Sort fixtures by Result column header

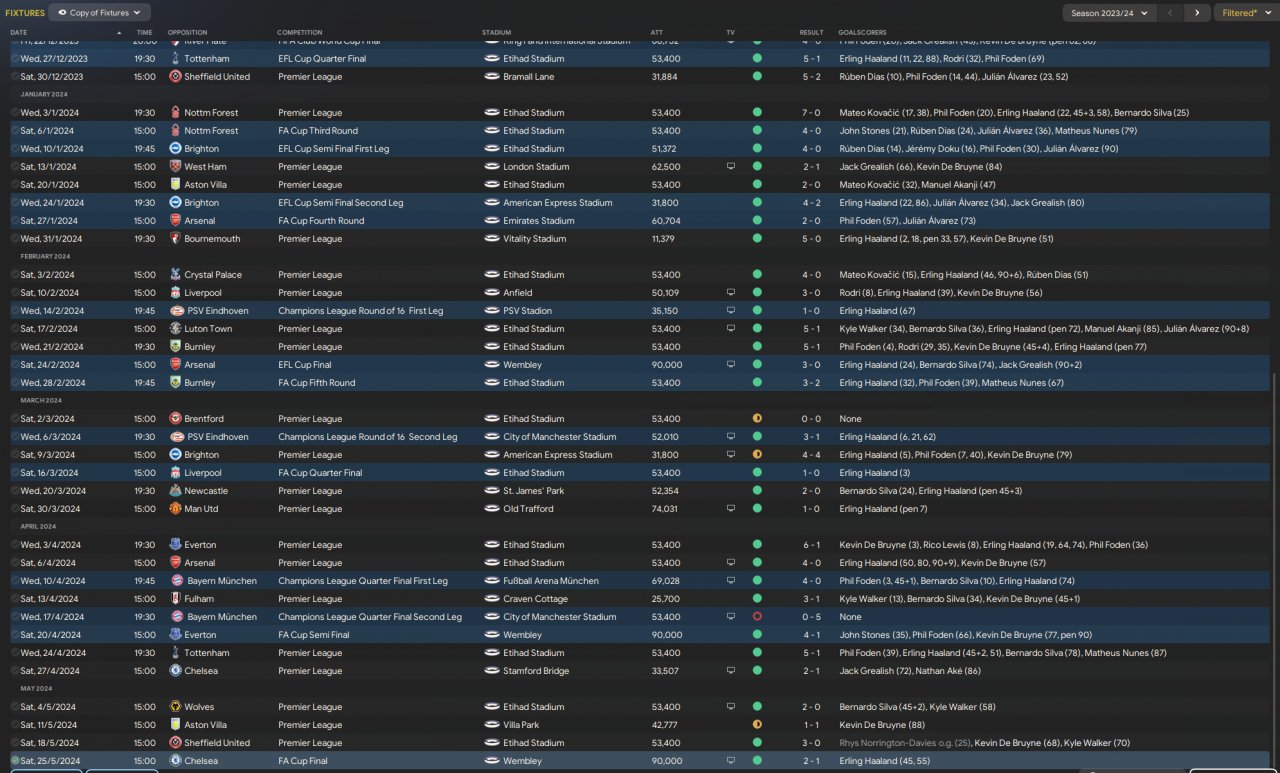tap(811, 33)
